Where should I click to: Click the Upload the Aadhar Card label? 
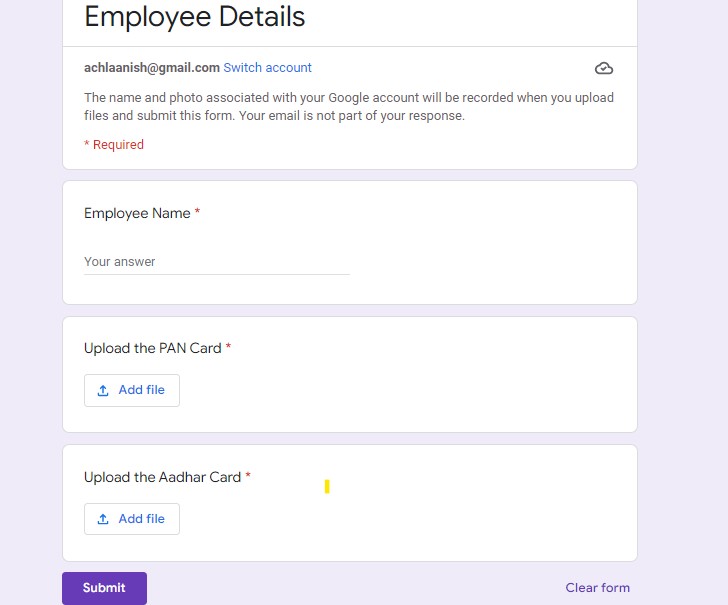point(162,477)
